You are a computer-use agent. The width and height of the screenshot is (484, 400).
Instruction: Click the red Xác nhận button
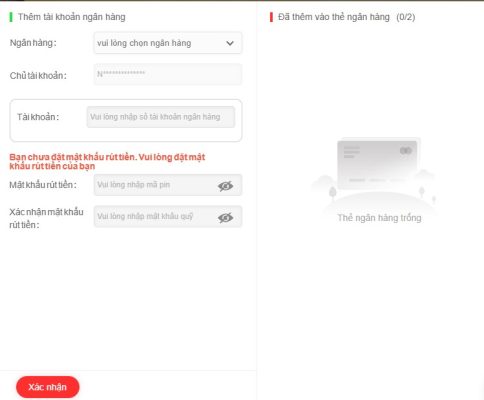point(48,387)
